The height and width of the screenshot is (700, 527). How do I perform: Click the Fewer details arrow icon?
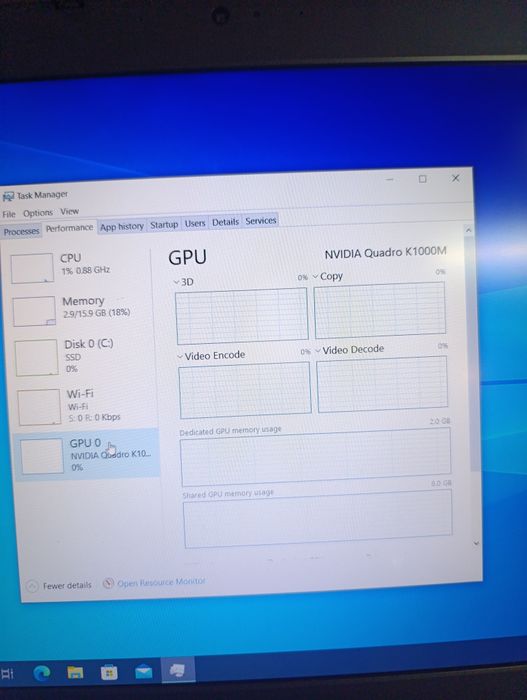click(32, 586)
